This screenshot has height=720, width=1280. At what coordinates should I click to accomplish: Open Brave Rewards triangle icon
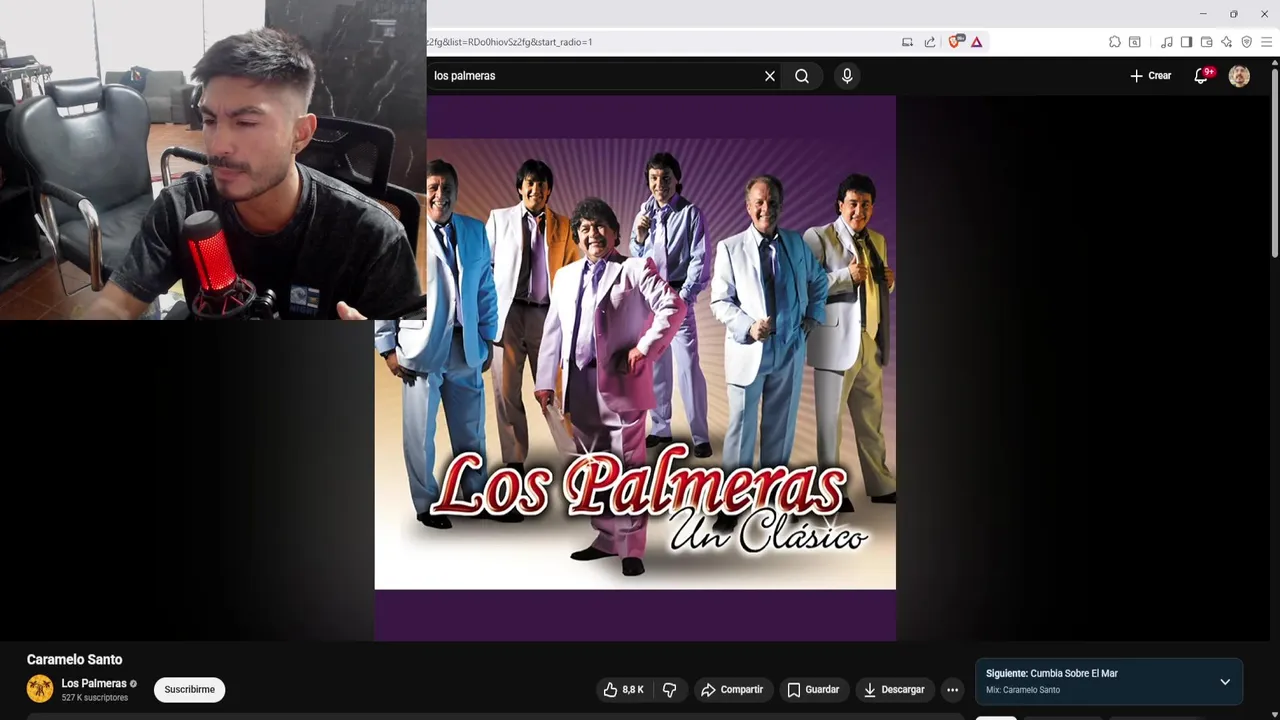point(976,42)
